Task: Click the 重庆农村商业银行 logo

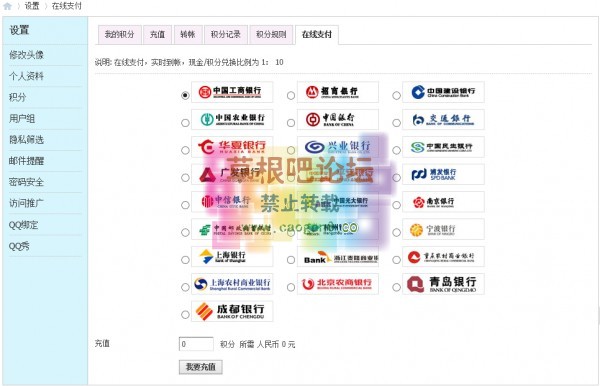Action: click(x=443, y=256)
